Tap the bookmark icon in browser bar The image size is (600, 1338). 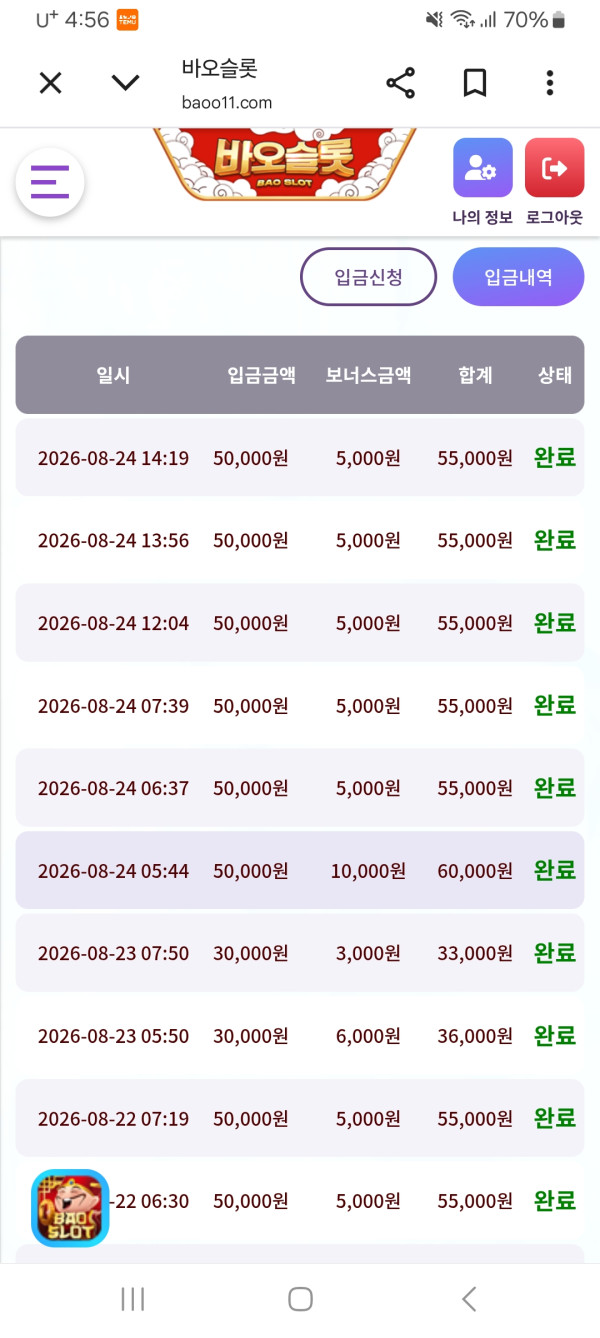pos(475,83)
